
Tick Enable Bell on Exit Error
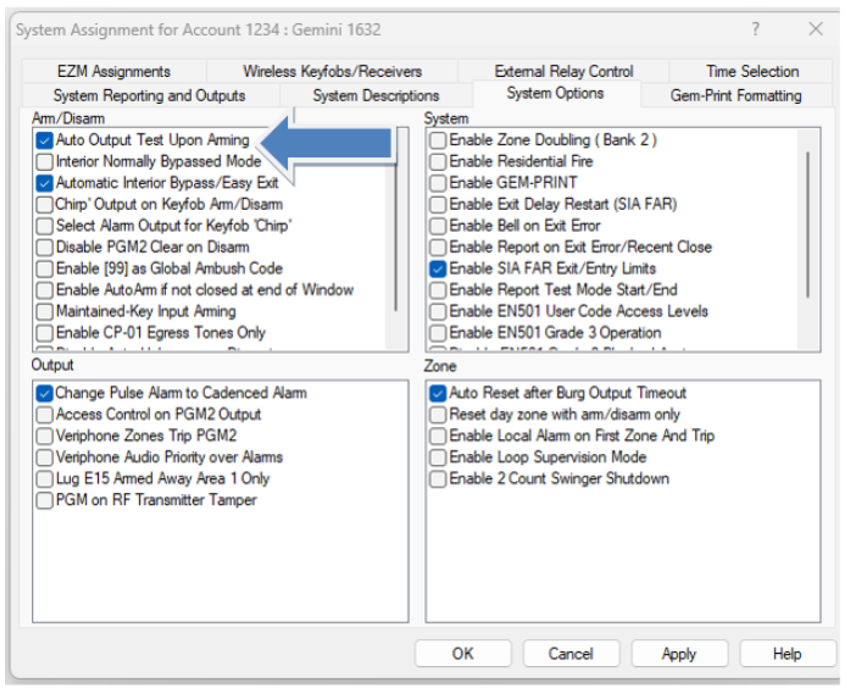coord(438,226)
